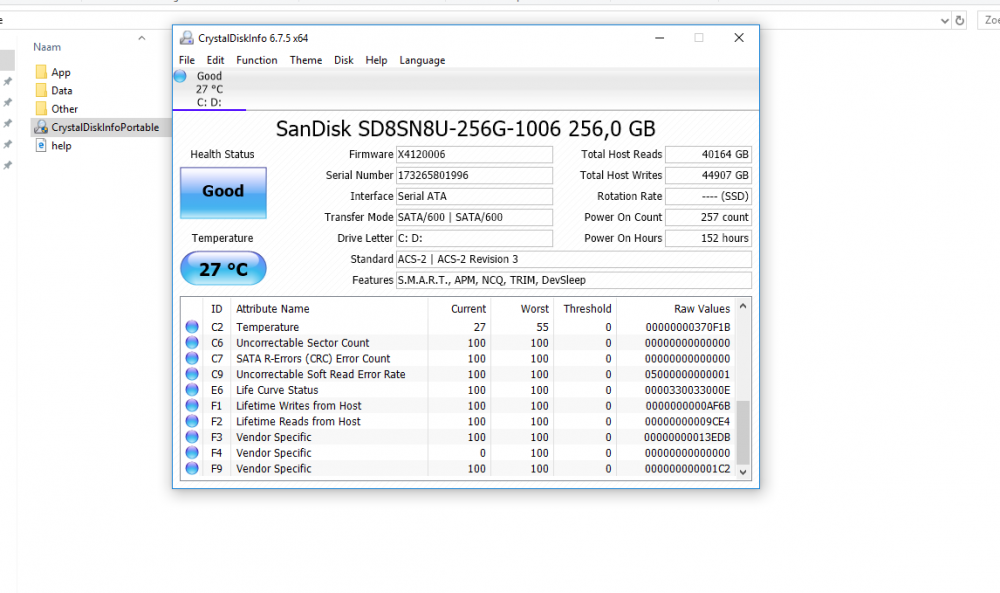Viewport: 1000px width, 593px height.
Task: Click the Data folder icon
Action: (x=41, y=90)
